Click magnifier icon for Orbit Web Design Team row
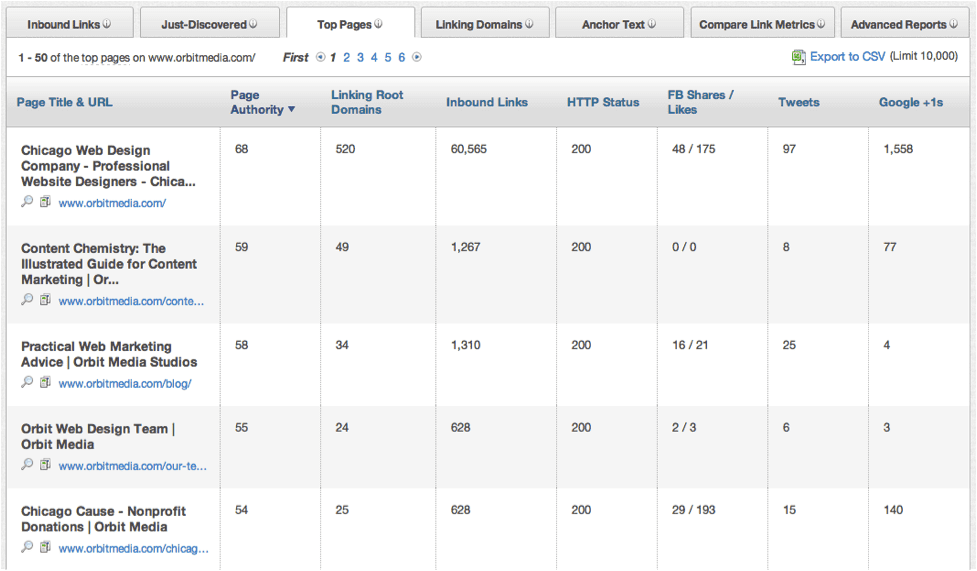The width and height of the screenshot is (977, 571). tap(27, 464)
